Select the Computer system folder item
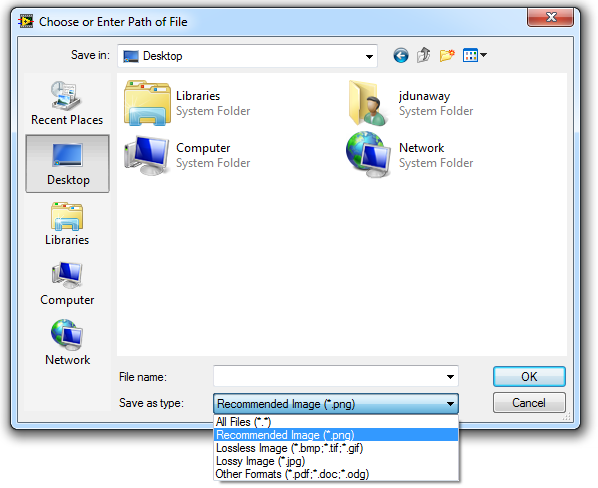598x488 pixels. tap(187, 155)
